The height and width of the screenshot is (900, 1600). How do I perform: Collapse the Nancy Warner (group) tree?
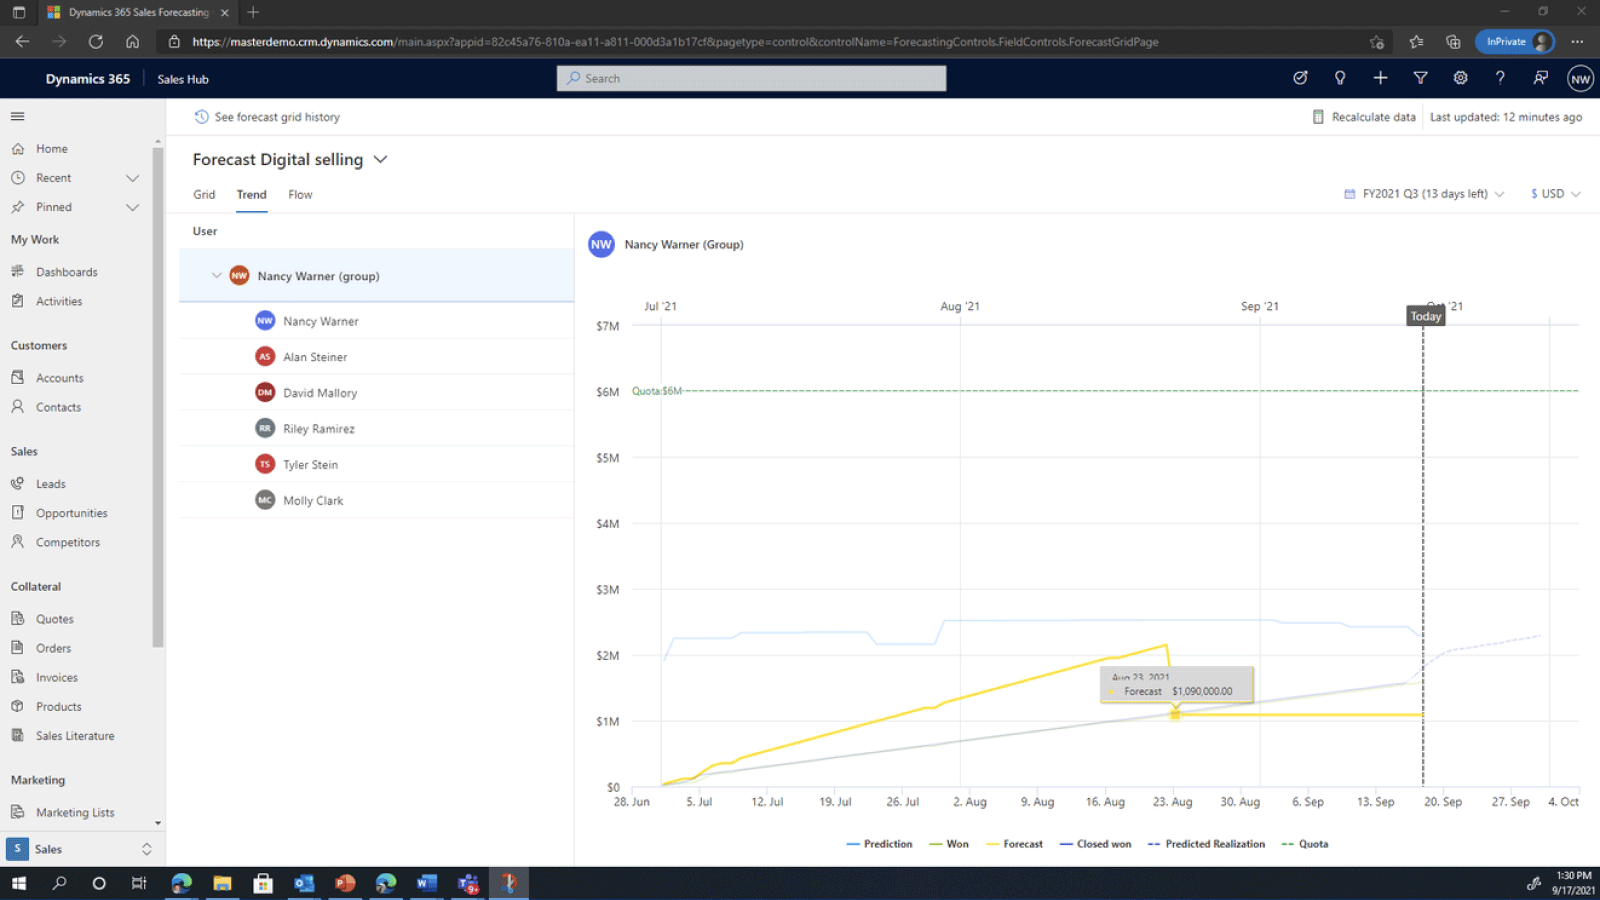(x=216, y=275)
